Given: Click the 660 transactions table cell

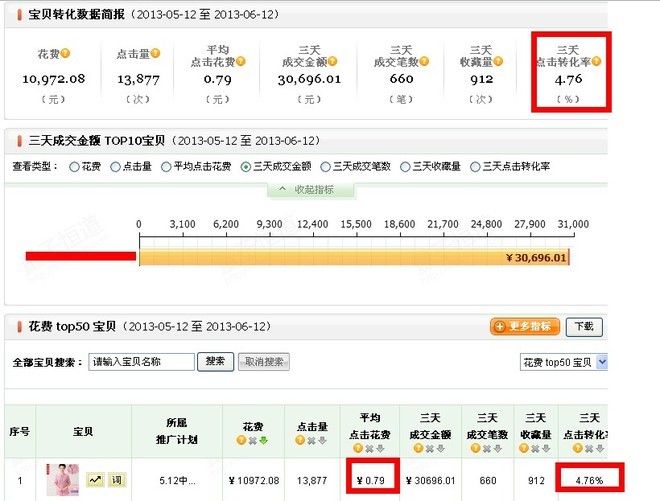Looking at the screenshot, I should (x=488, y=481).
